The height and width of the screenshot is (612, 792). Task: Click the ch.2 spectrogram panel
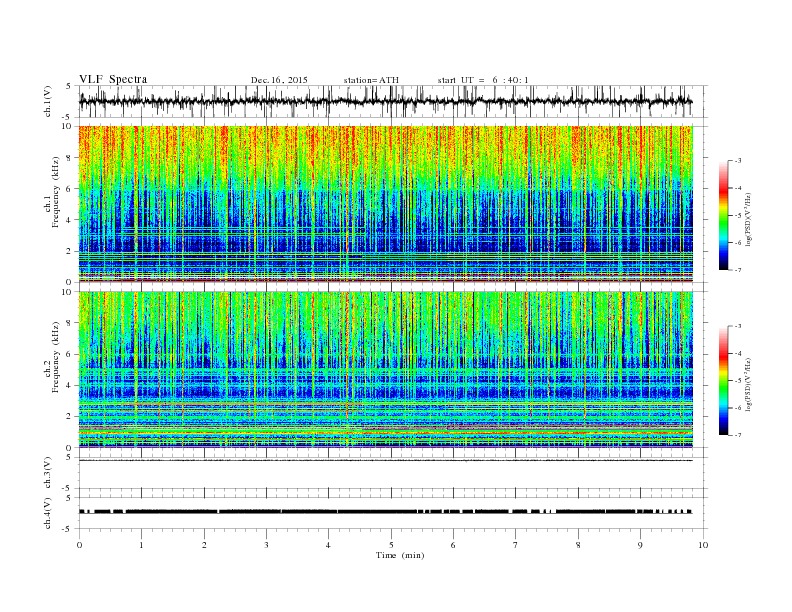(x=386, y=369)
